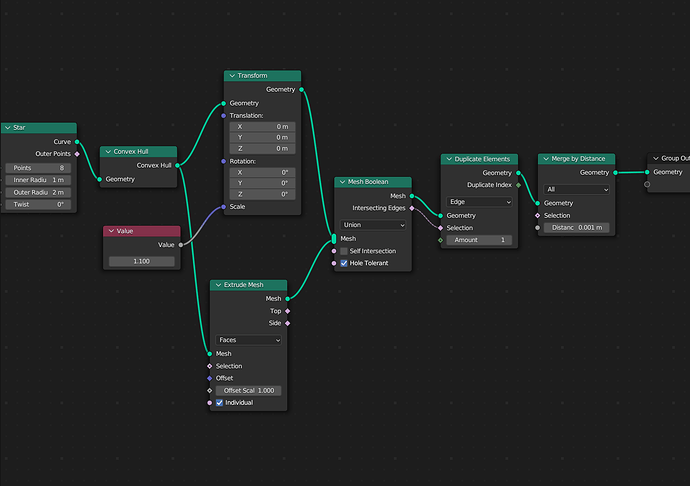Click the Points field in Star node
Image resolution: width=690 pixels, height=486 pixels.
click(38, 168)
